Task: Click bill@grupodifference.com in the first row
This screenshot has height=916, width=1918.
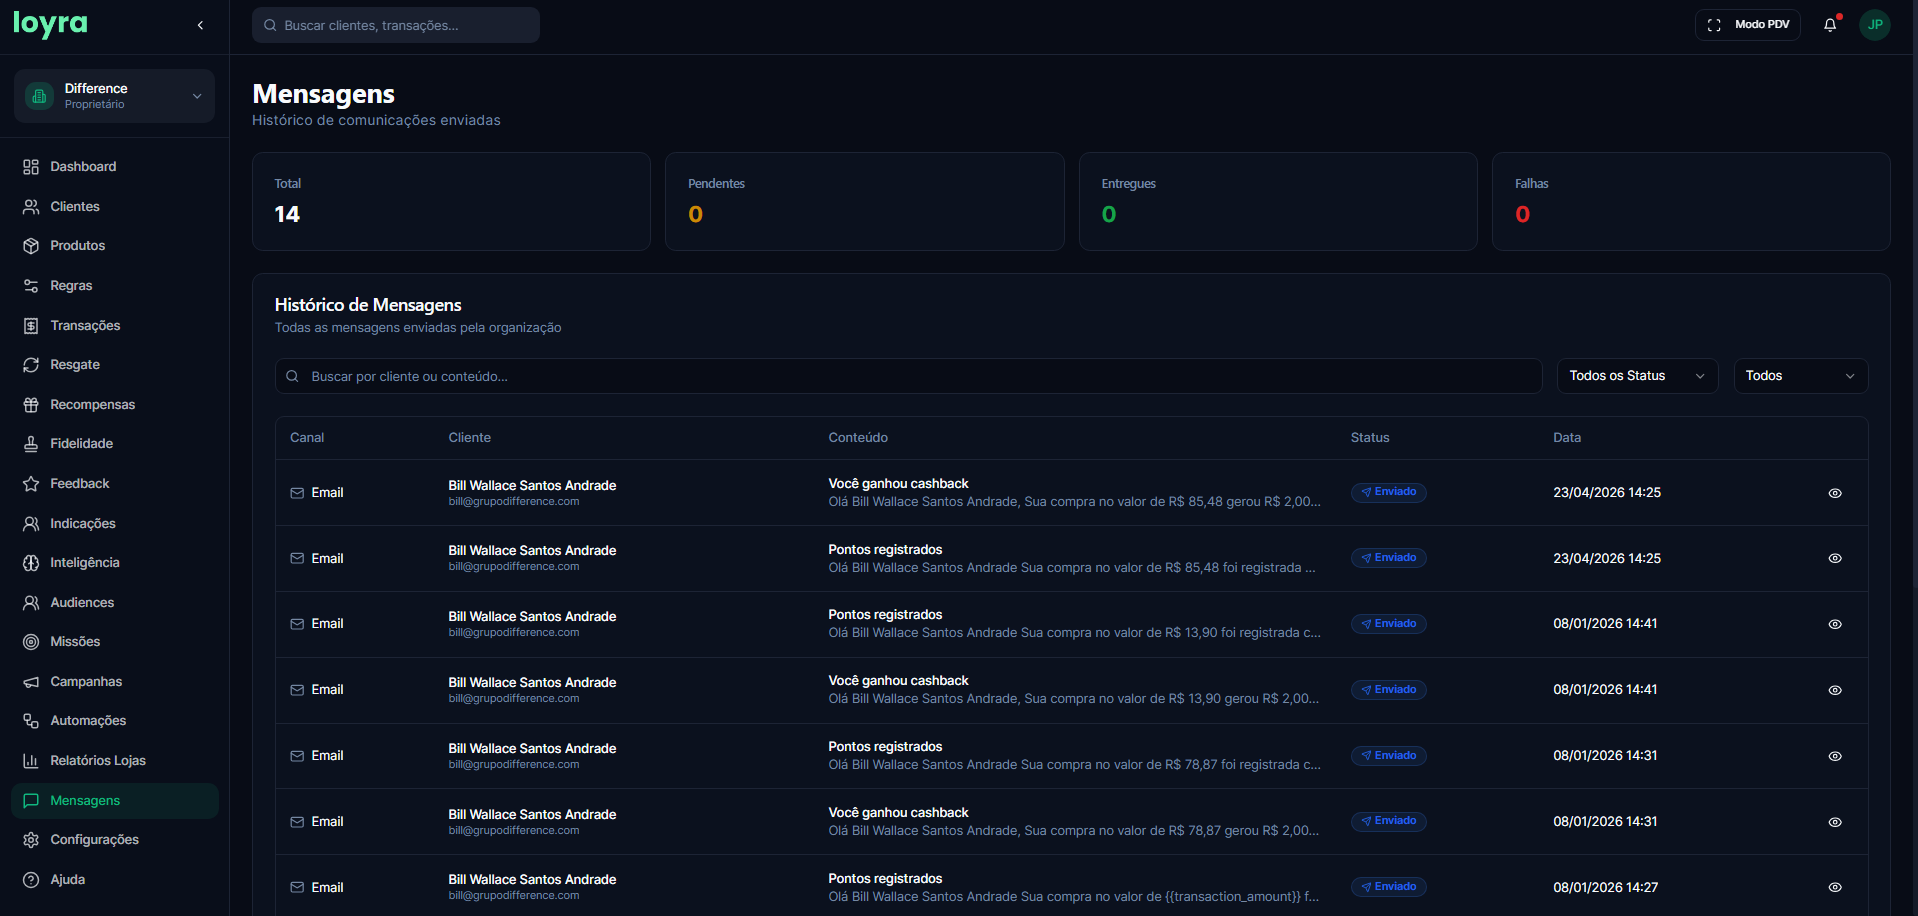Action: pyautogui.click(x=513, y=502)
